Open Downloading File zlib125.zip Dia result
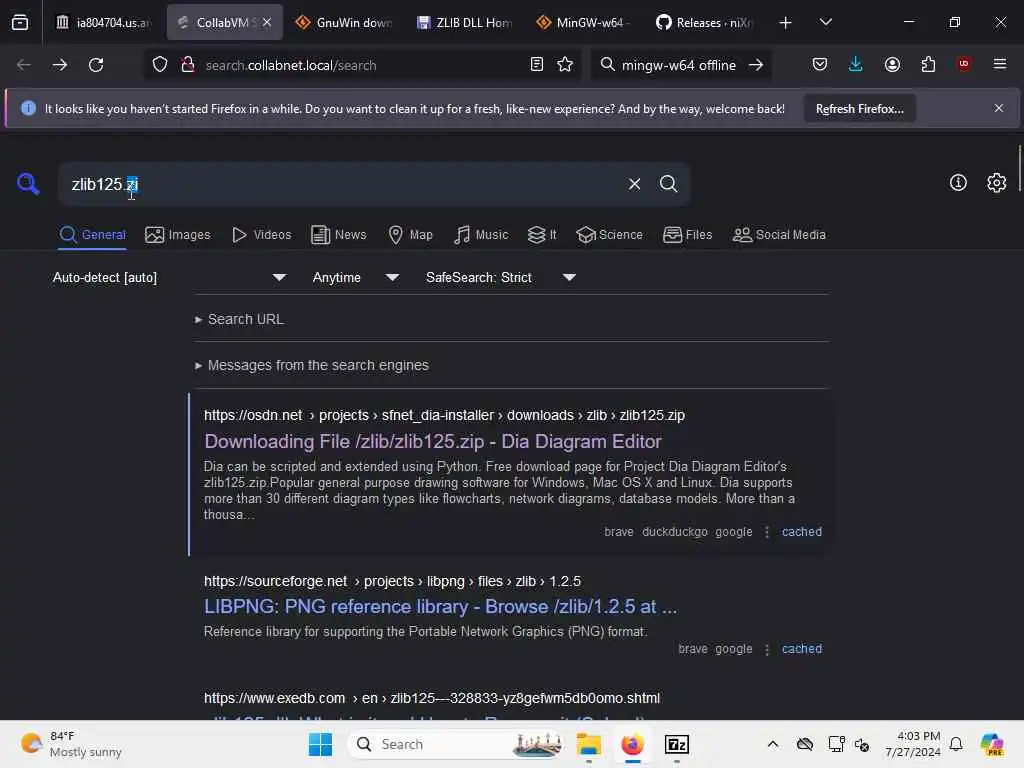This screenshot has width=1024, height=768. click(x=433, y=442)
